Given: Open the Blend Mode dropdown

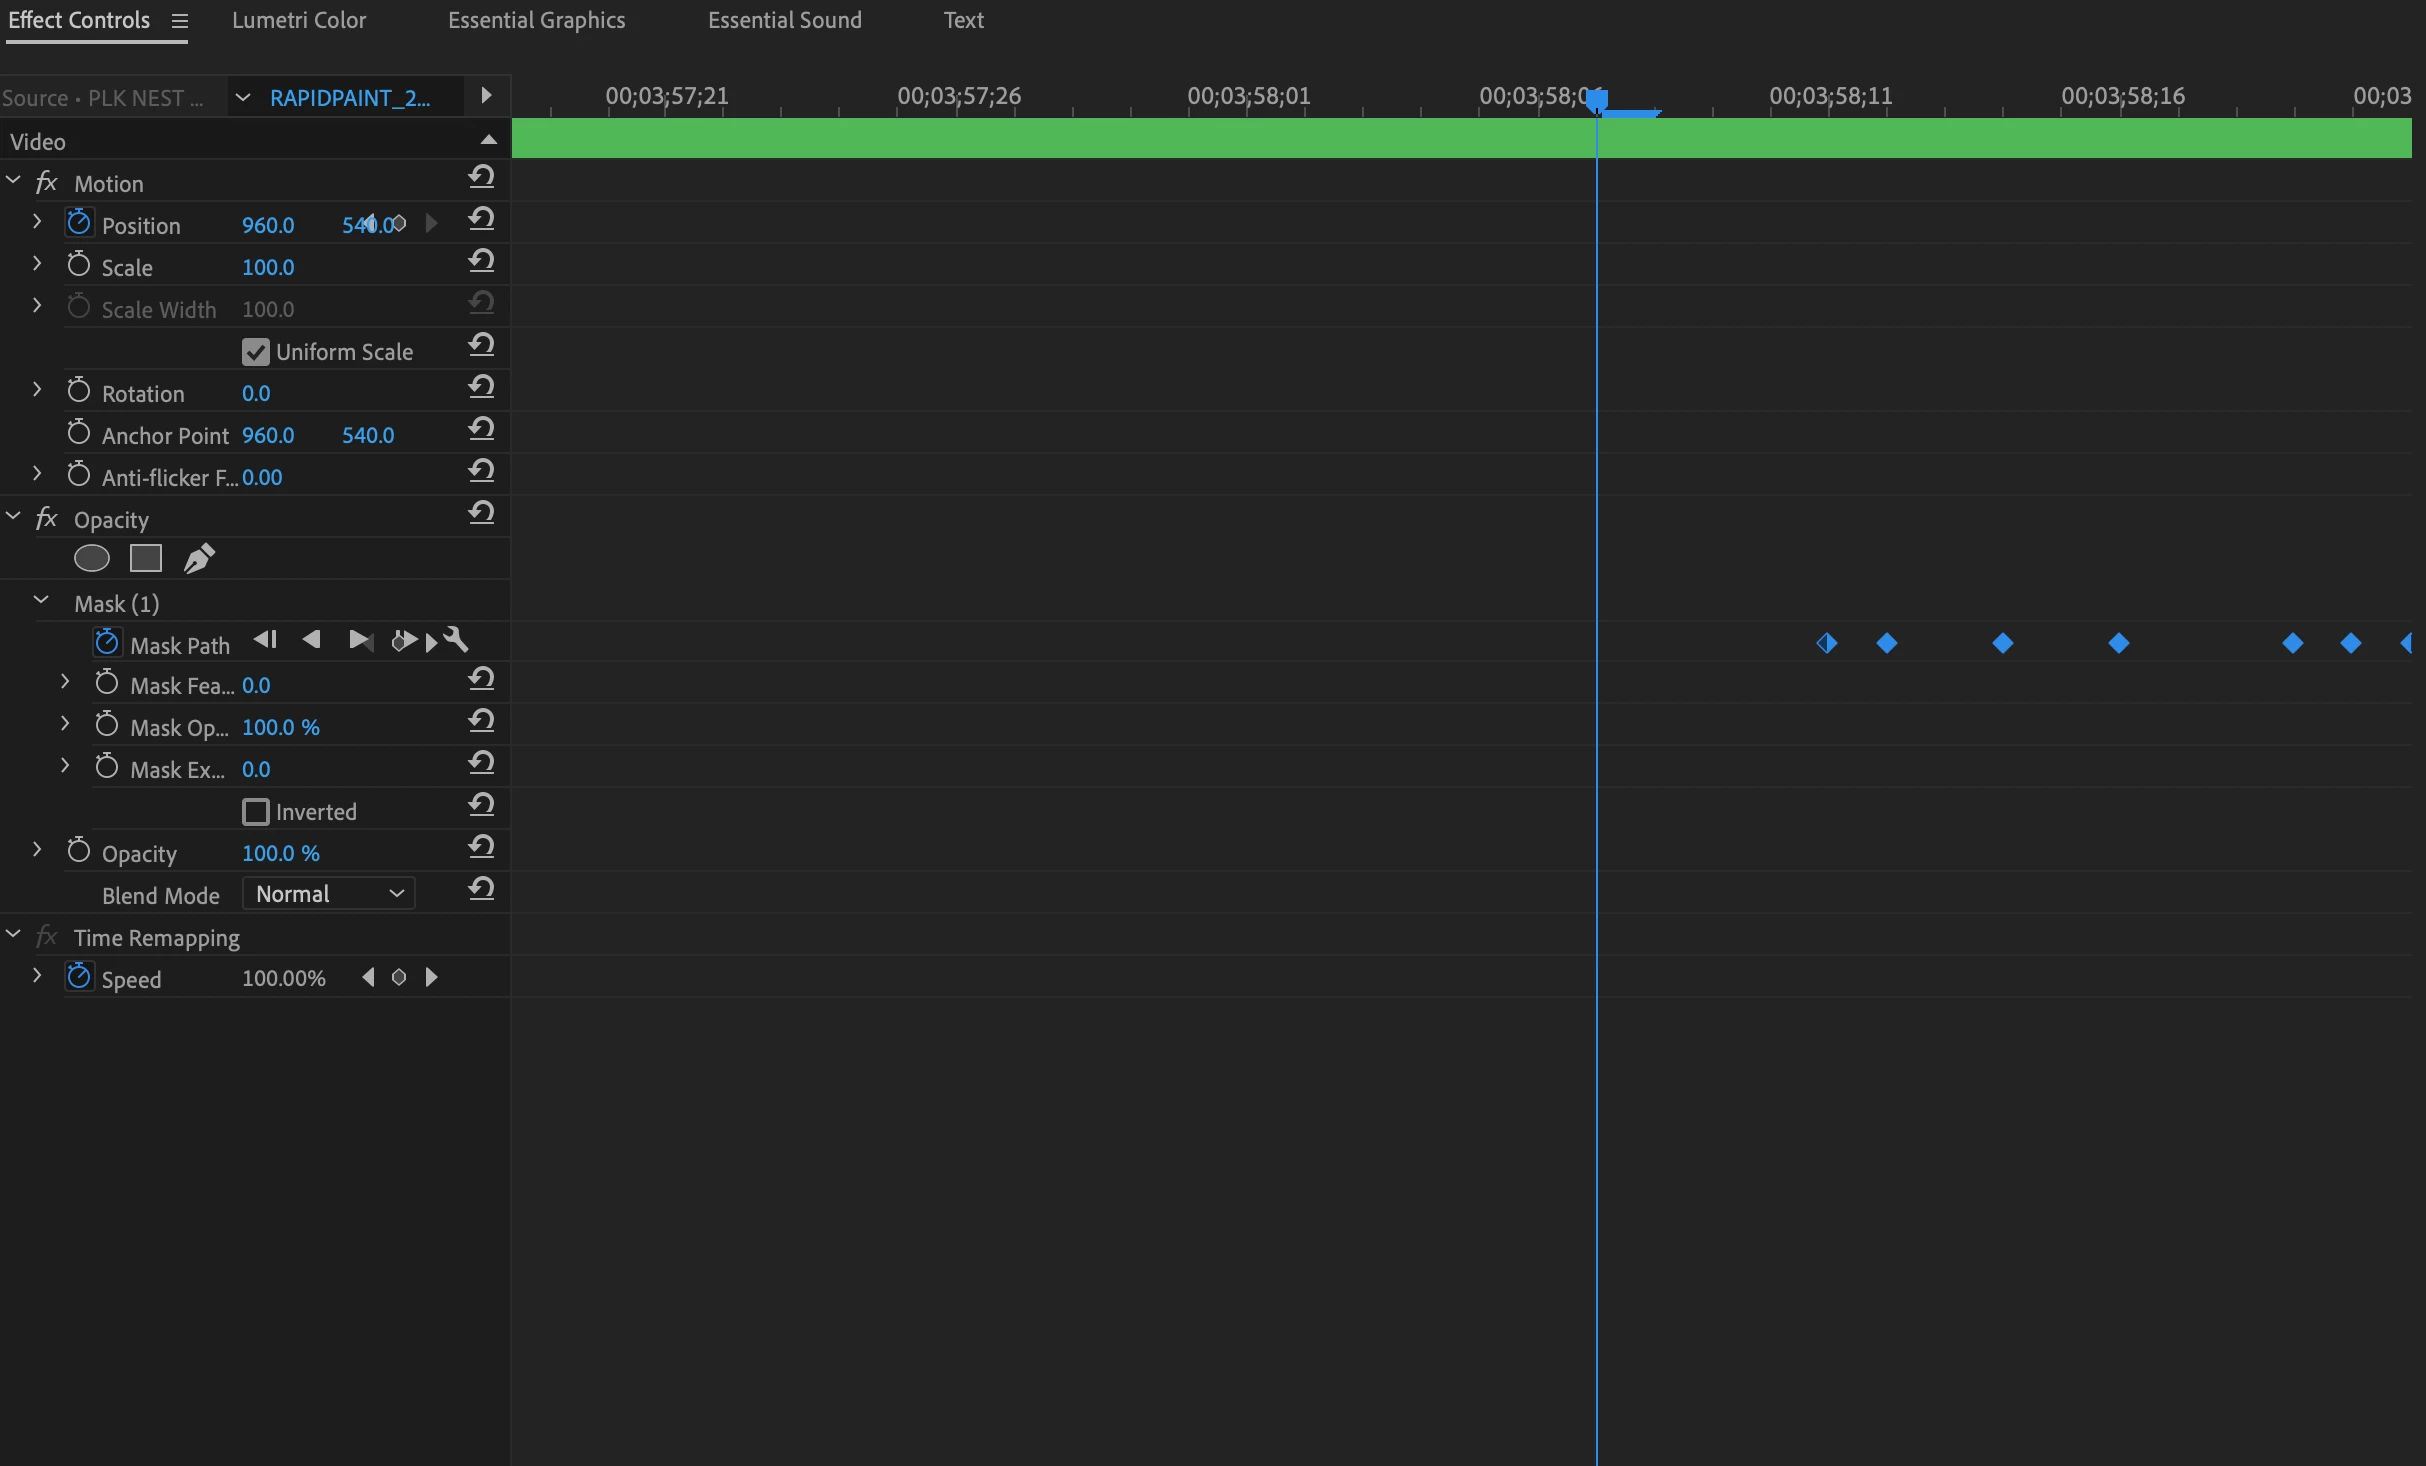Looking at the screenshot, I should point(328,894).
